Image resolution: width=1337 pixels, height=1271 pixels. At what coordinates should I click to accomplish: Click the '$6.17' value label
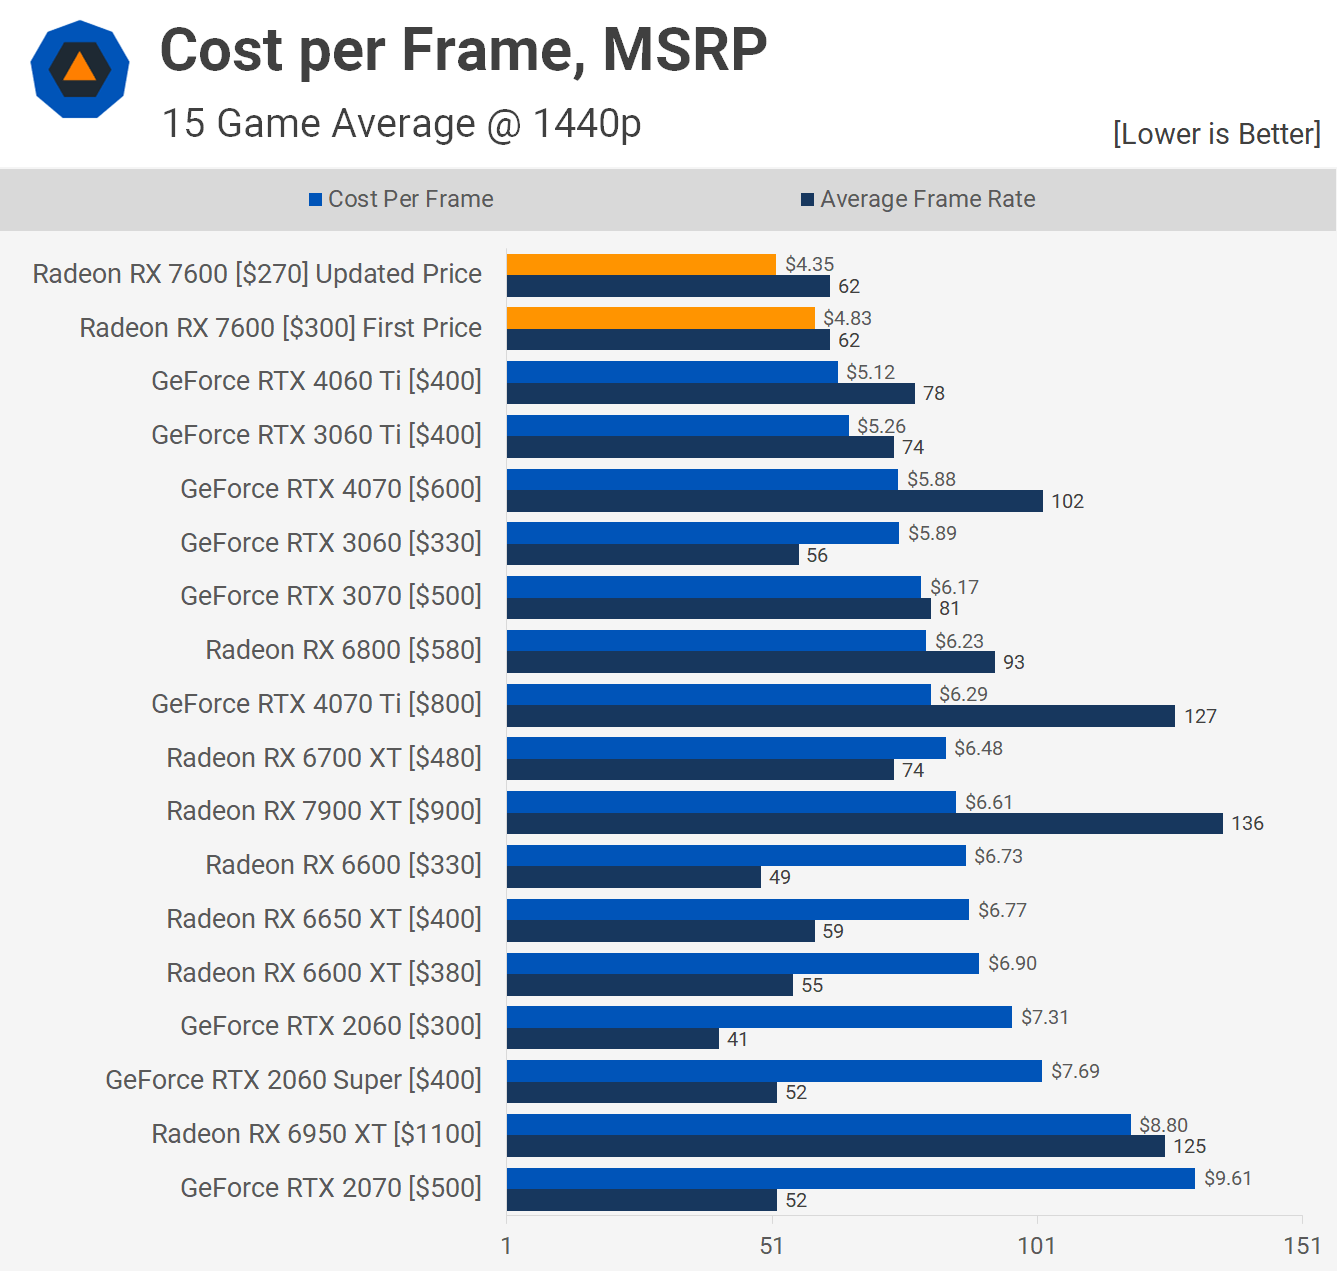[x=954, y=587]
